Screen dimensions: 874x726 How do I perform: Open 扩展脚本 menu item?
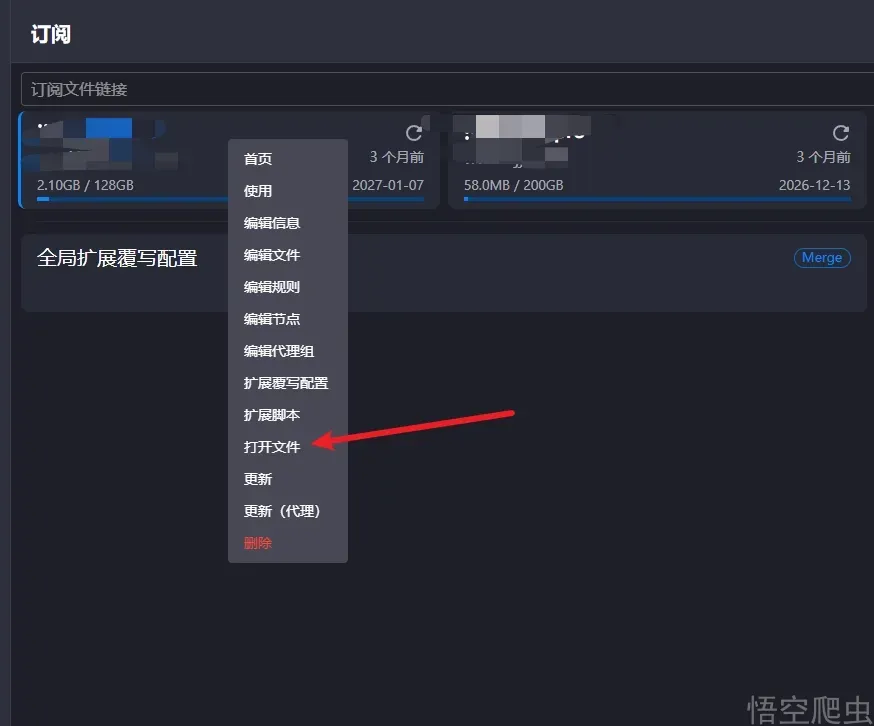272,415
